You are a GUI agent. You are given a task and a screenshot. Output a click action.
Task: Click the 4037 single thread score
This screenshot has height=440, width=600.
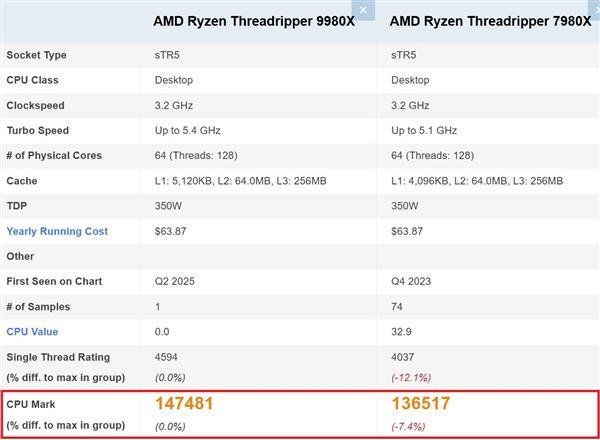click(403, 357)
